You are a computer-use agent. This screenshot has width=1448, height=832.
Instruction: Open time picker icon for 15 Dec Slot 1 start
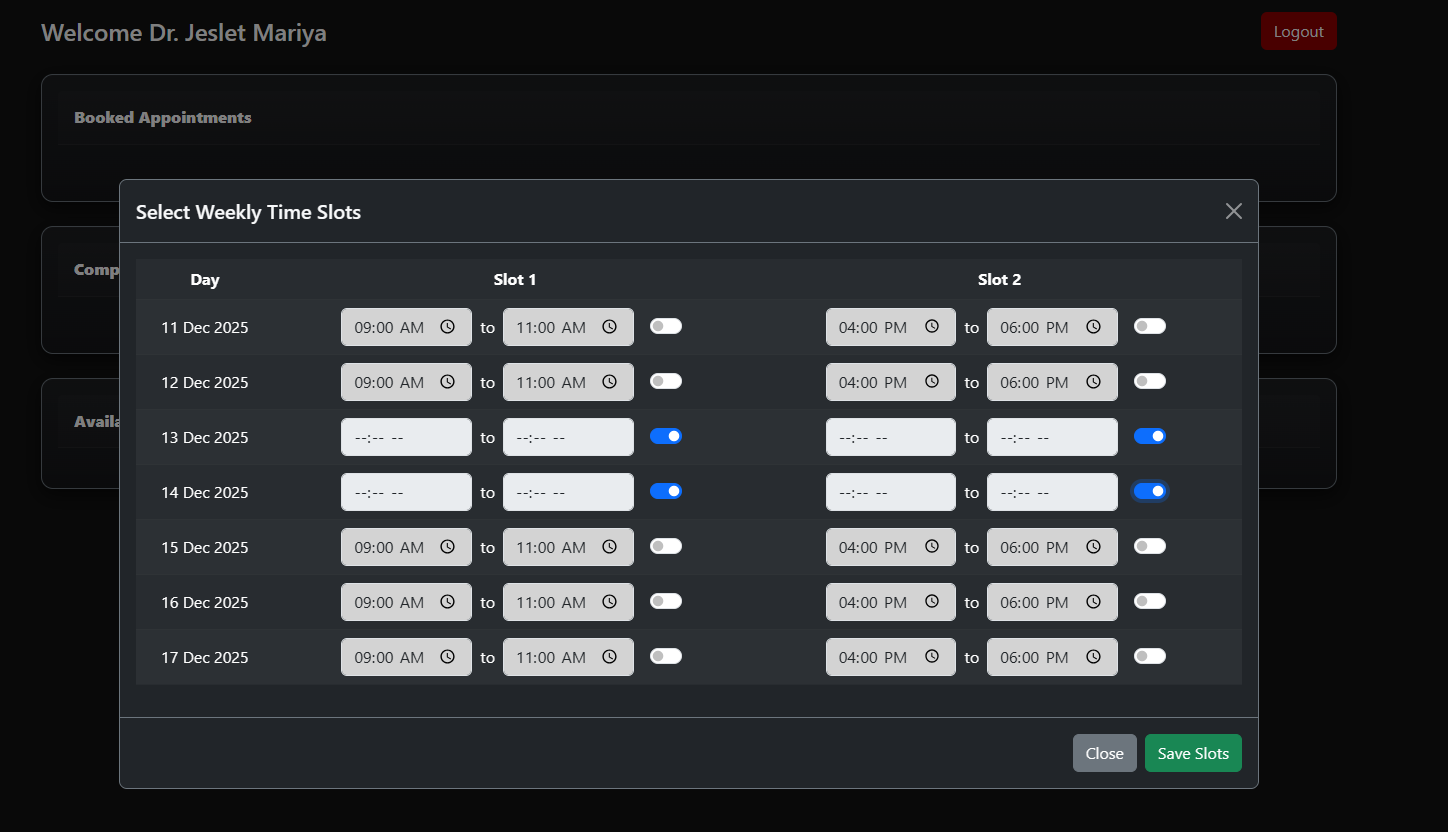point(448,547)
